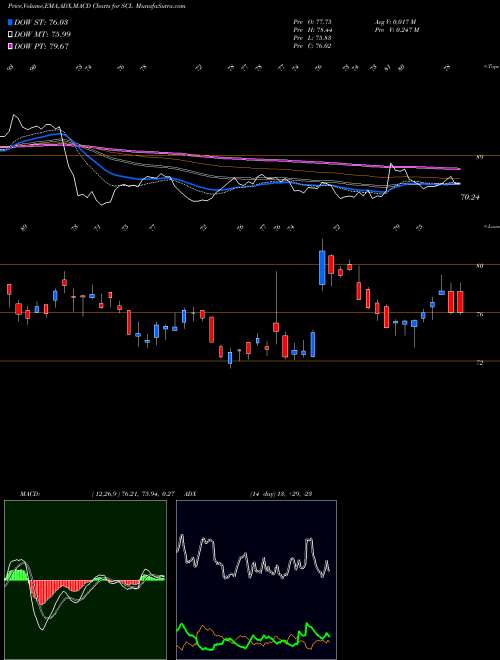500x660 pixels.
Task: Click the white DOW MT legend swatch
Action: [10, 34]
